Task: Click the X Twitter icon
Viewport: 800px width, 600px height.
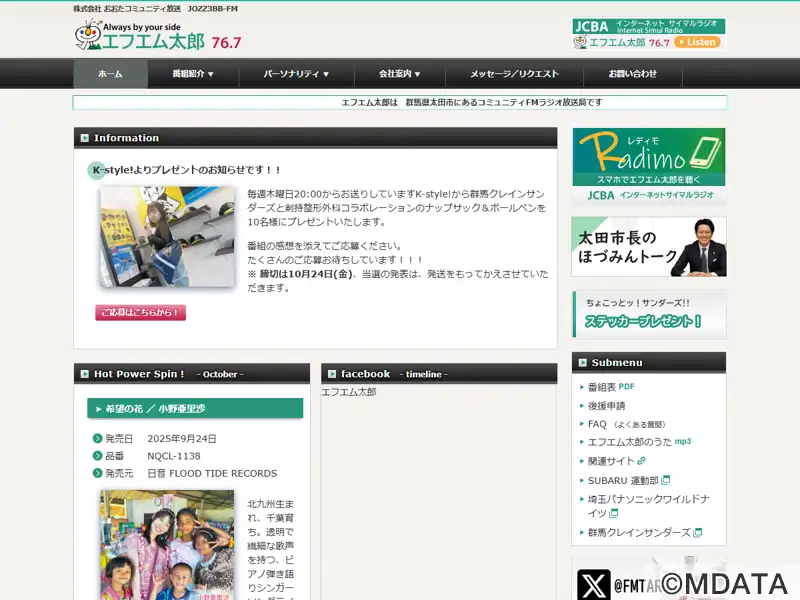Action: coord(593,585)
